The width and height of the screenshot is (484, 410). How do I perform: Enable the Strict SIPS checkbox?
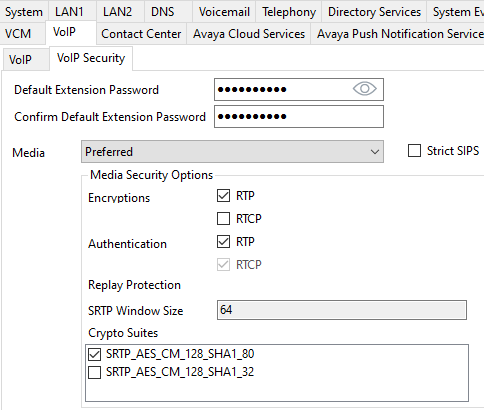tap(414, 150)
